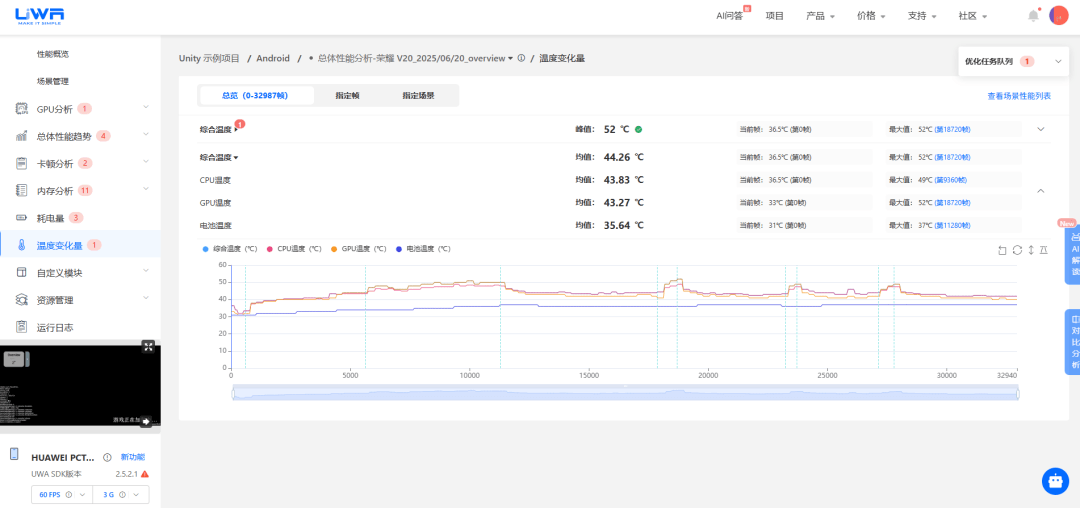
Task: Open the 社区 top menu
Action: click(973, 16)
